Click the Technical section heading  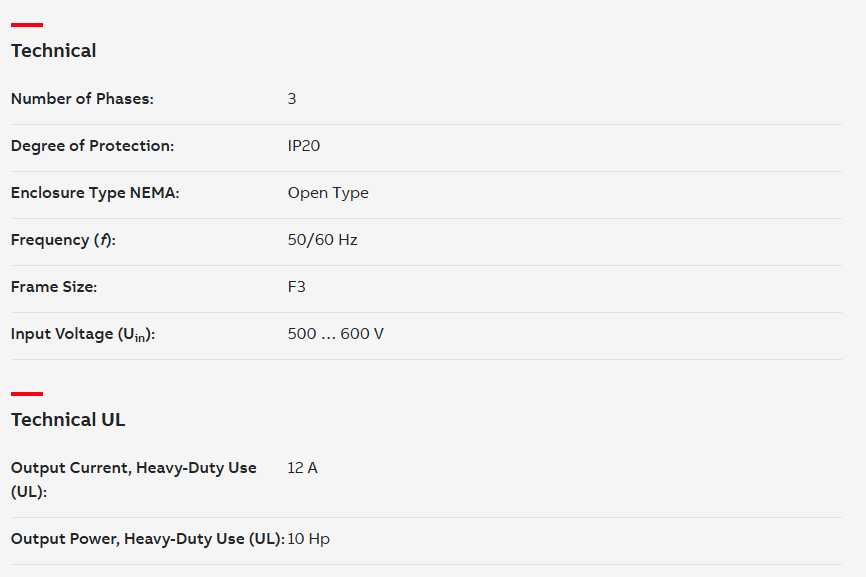point(54,51)
